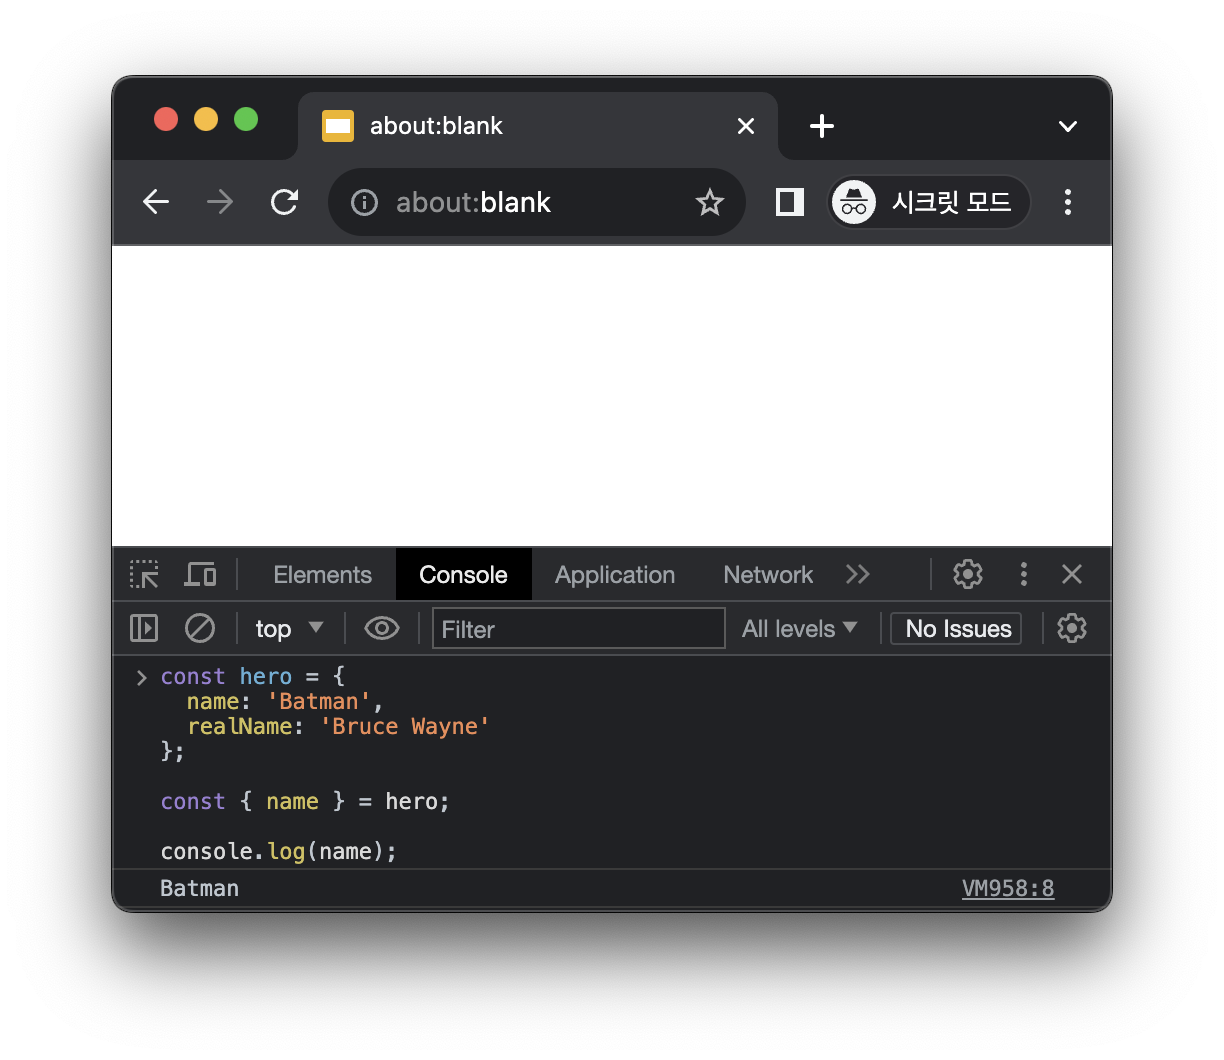Image resolution: width=1224 pixels, height=1060 pixels.
Task: Open the All levels dropdown
Action: click(800, 628)
